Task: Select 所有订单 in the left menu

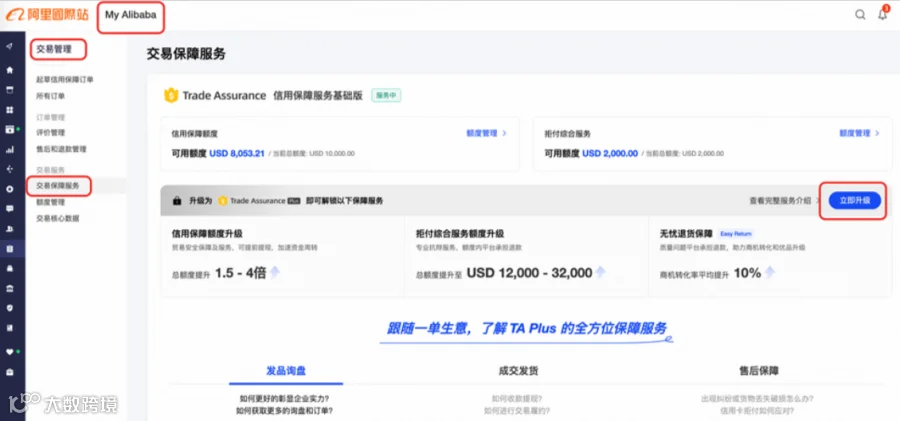Action: [51, 96]
